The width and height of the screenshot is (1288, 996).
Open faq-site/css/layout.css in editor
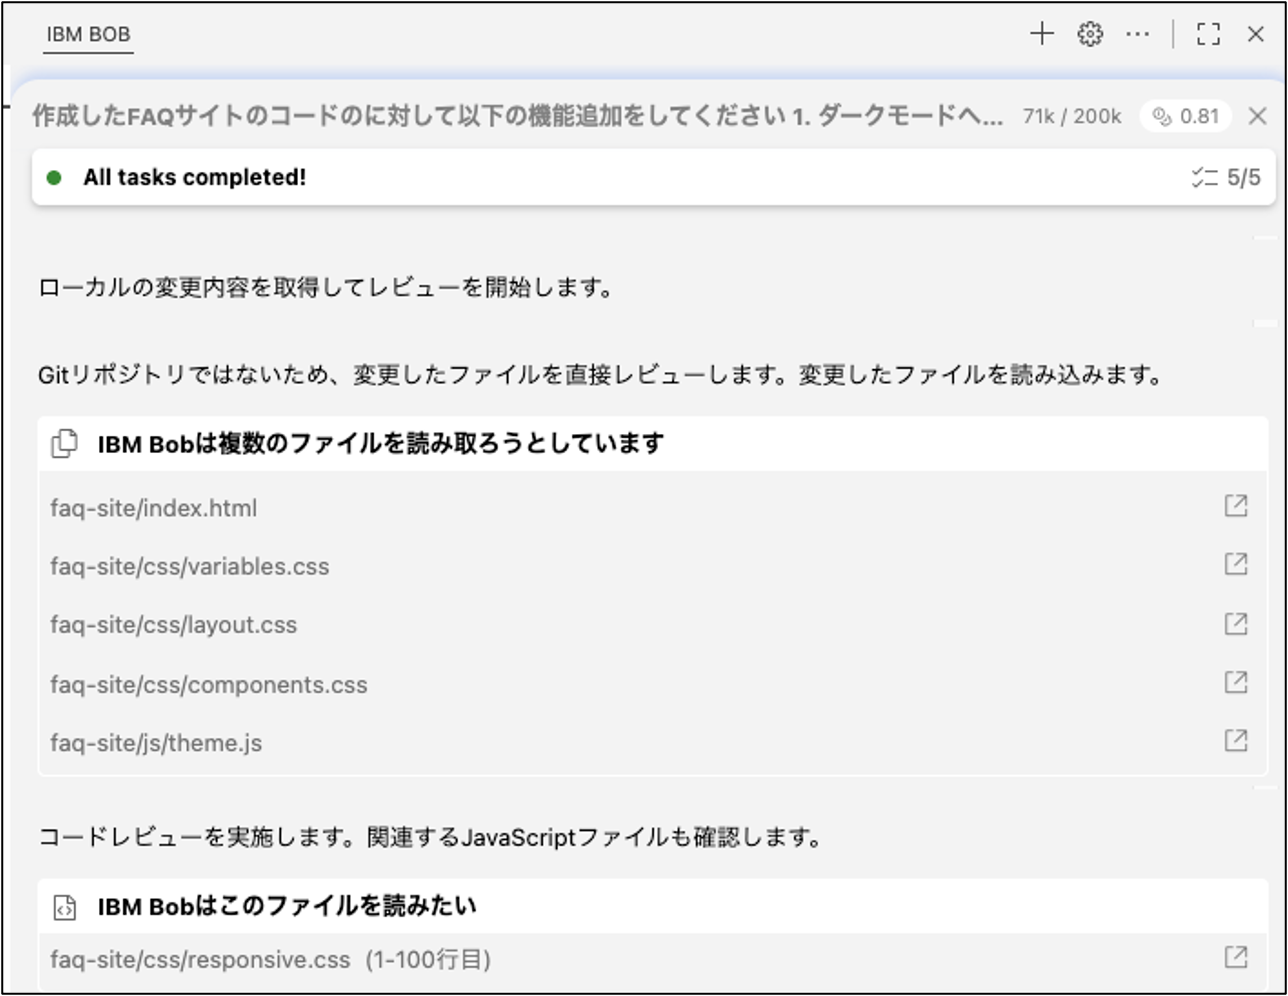coord(1236,623)
